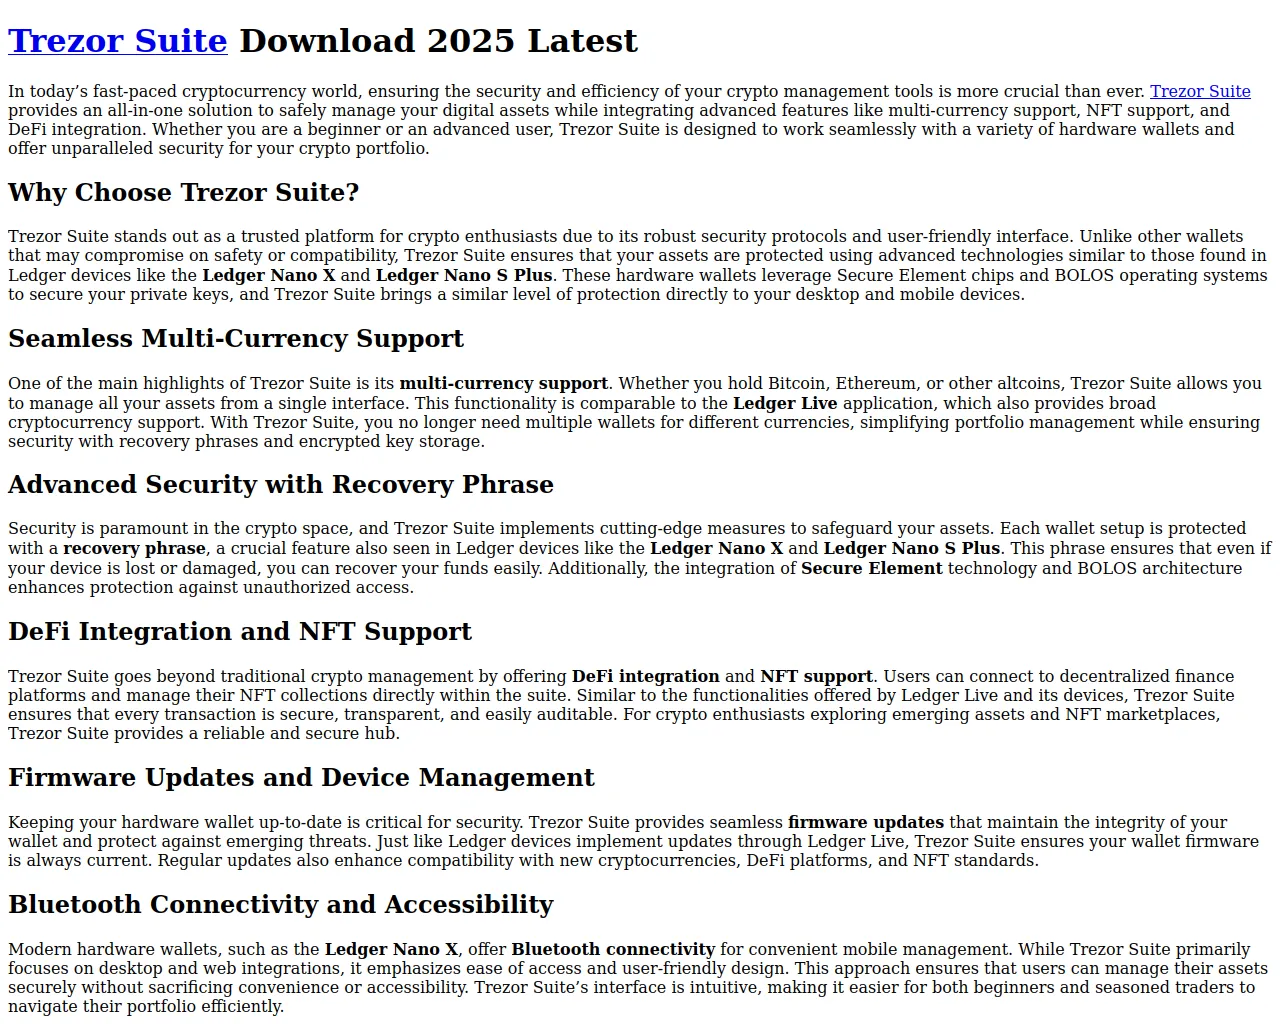Image resolution: width=1280 pixels, height=1024 pixels.
Task: Select the "Seamless Multi-Currency Support" heading
Action: click(x=236, y=338)
